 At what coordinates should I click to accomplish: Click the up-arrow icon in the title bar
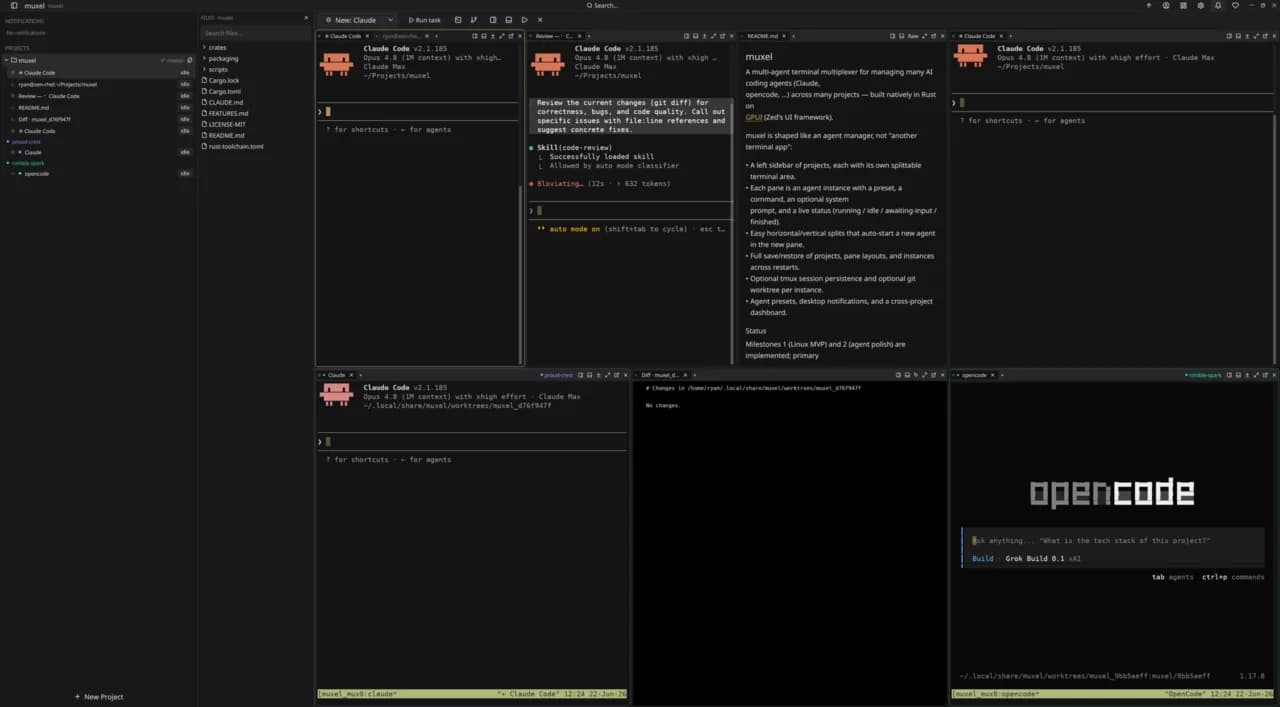click(x=1148, y=5)
